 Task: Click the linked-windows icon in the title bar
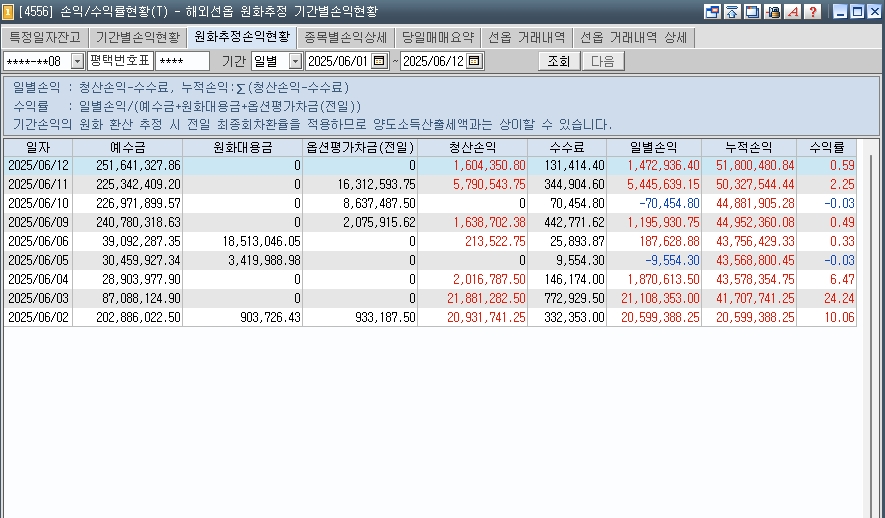pos(713,11)
